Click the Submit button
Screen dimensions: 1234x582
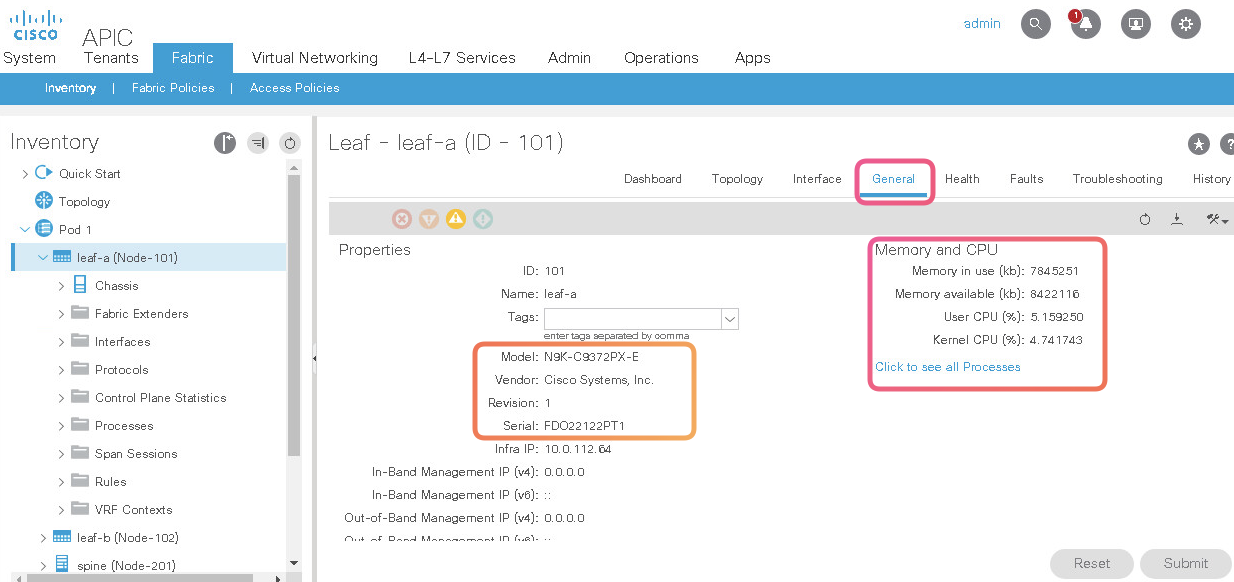(x=1185, y=563)
